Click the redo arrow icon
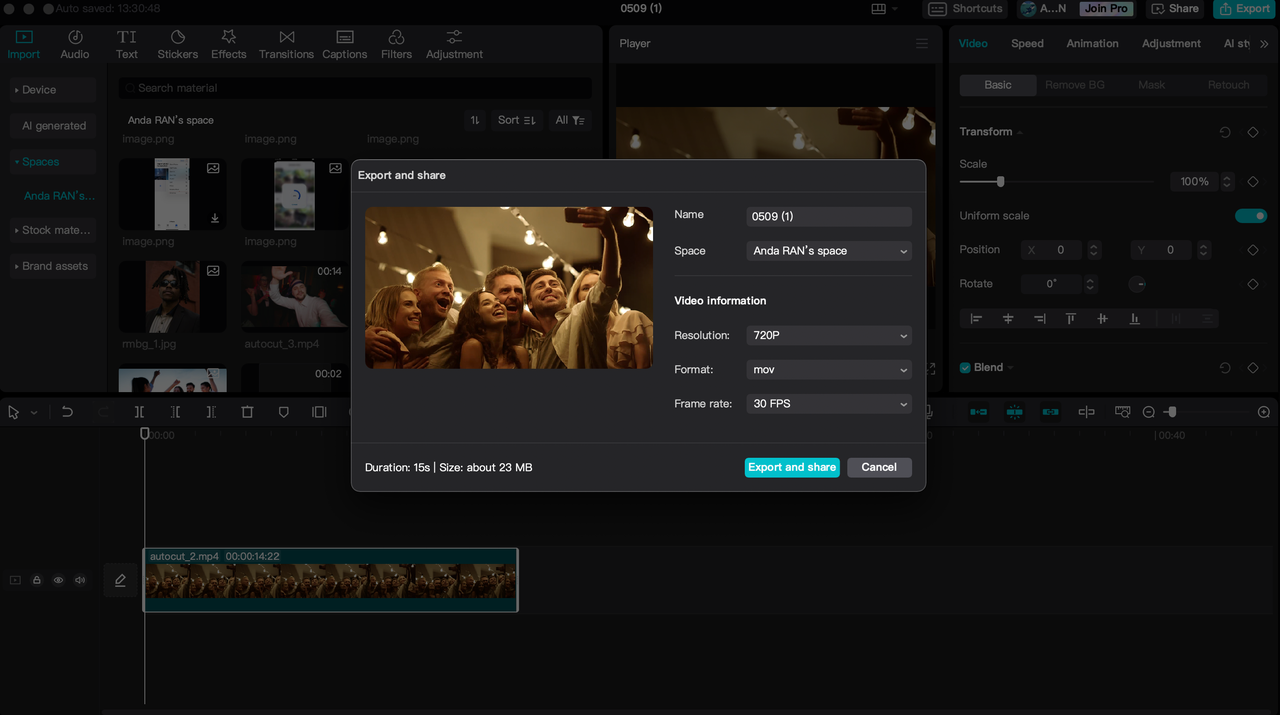 (x=103, y=412)
